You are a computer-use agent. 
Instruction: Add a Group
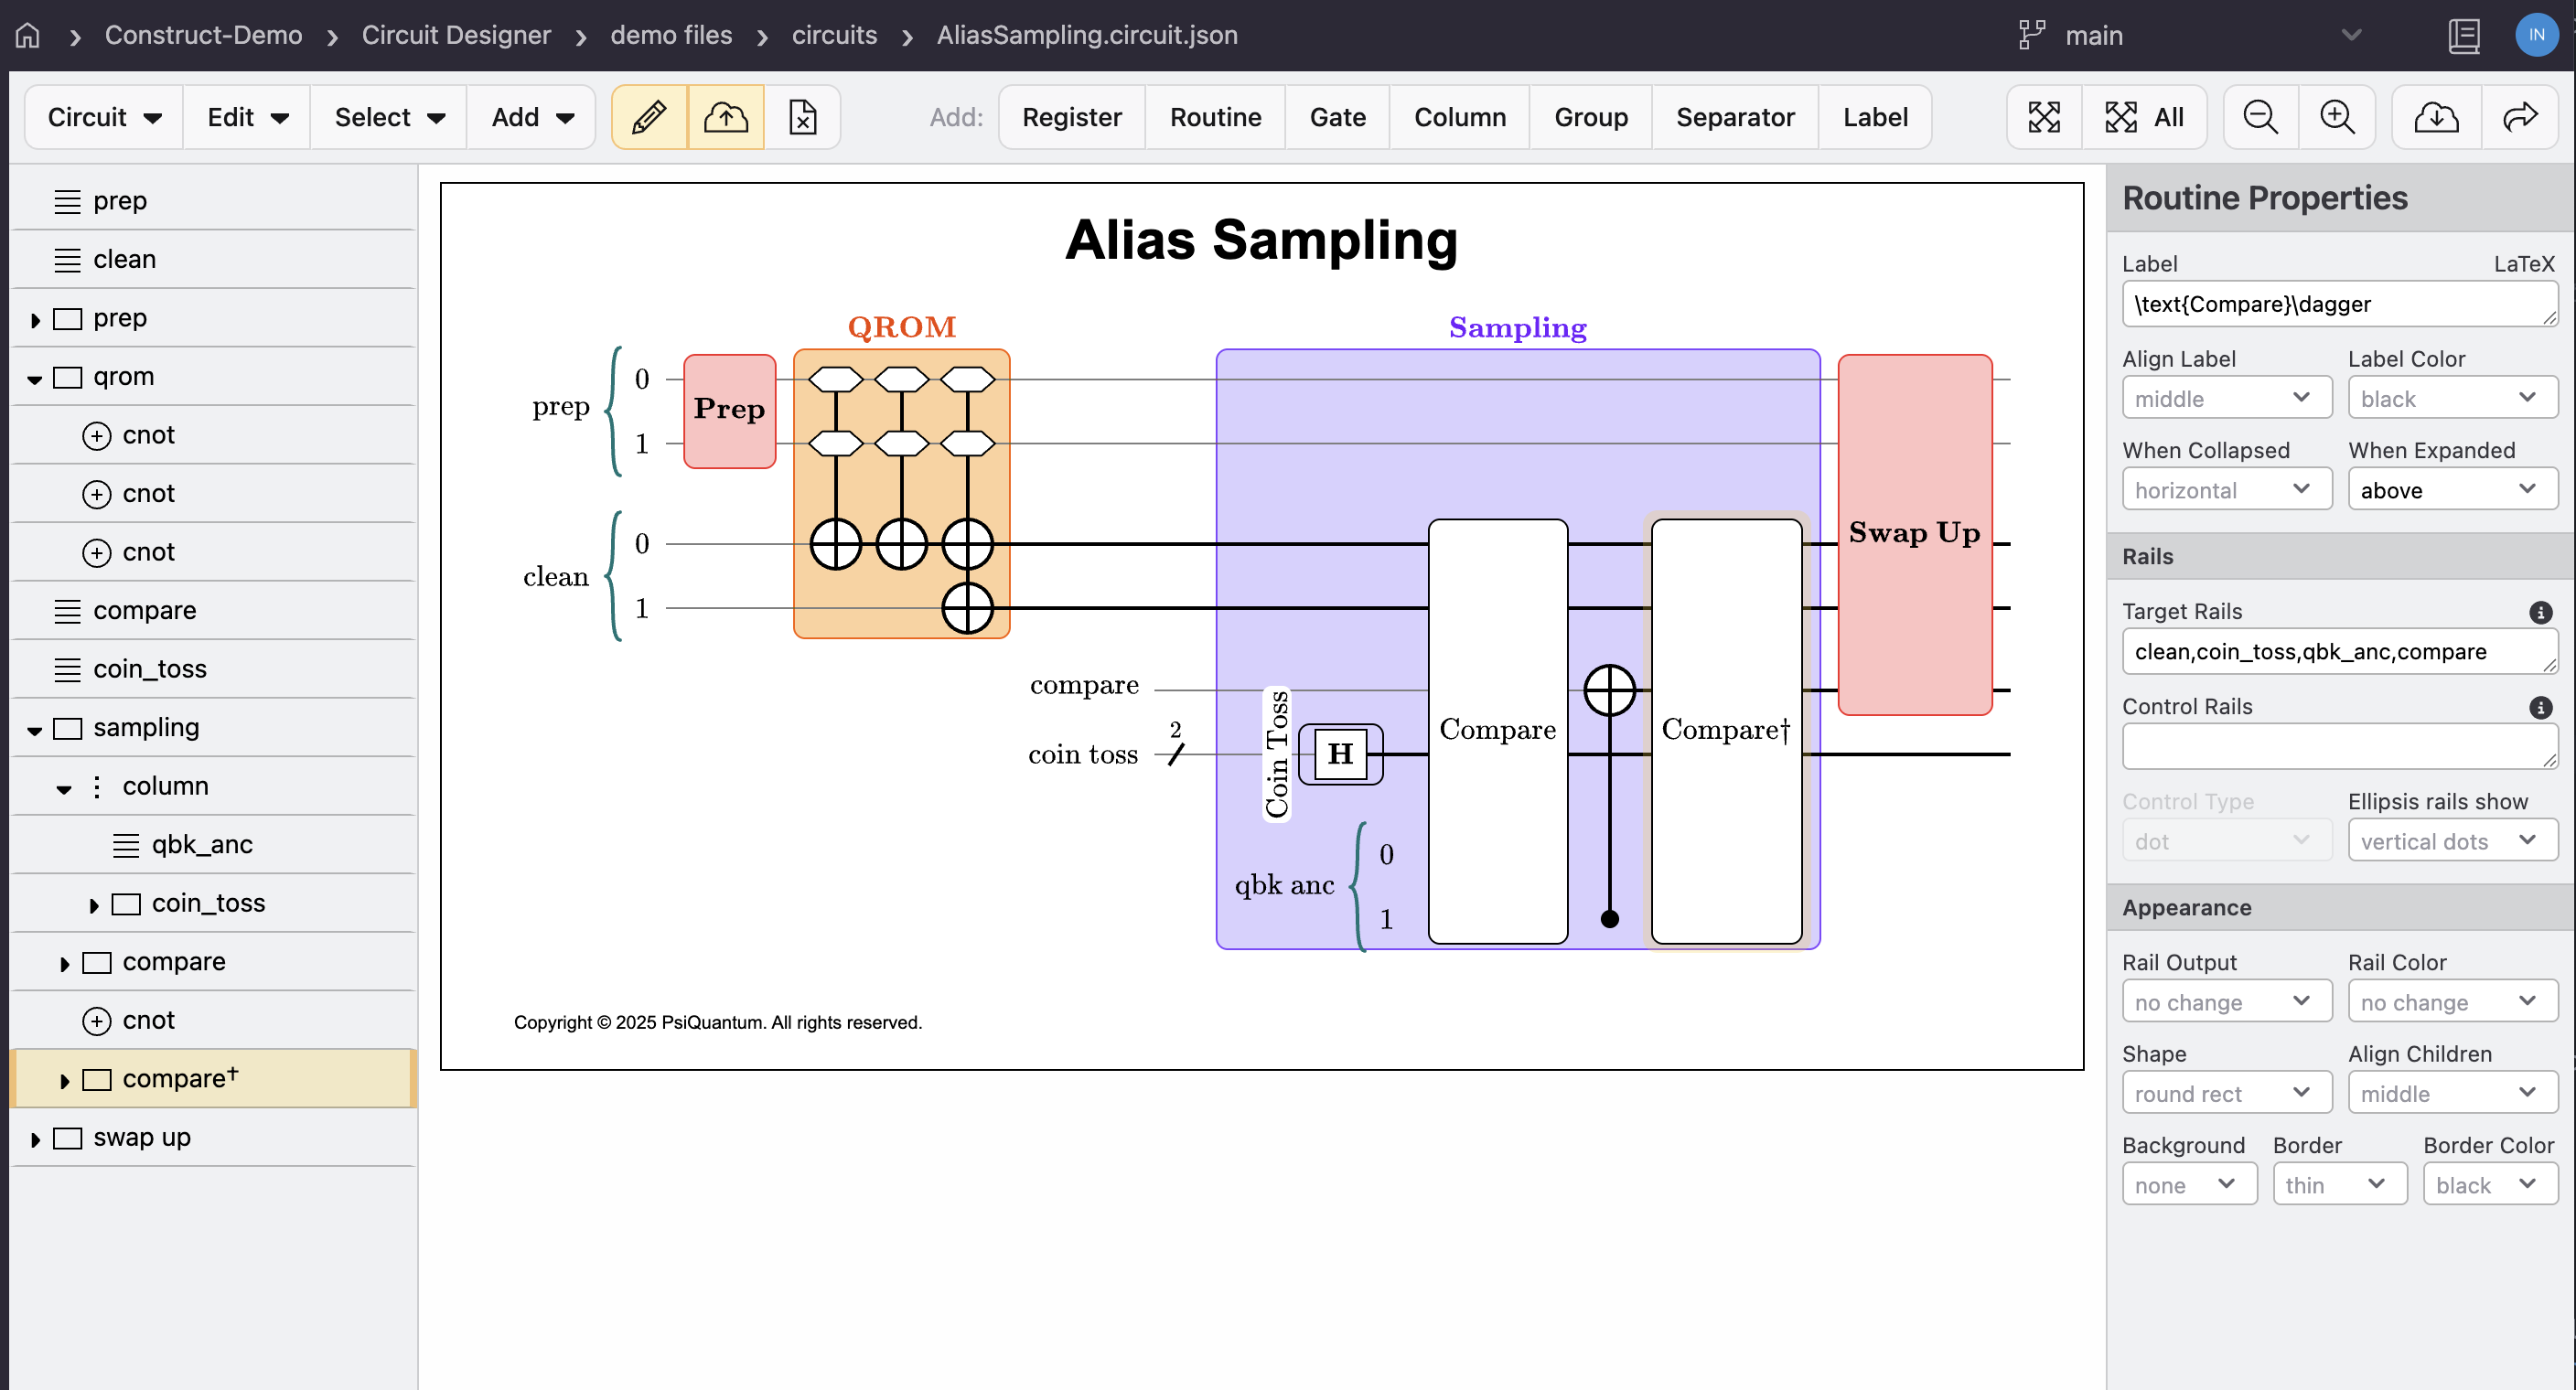tap(1590, 117)
